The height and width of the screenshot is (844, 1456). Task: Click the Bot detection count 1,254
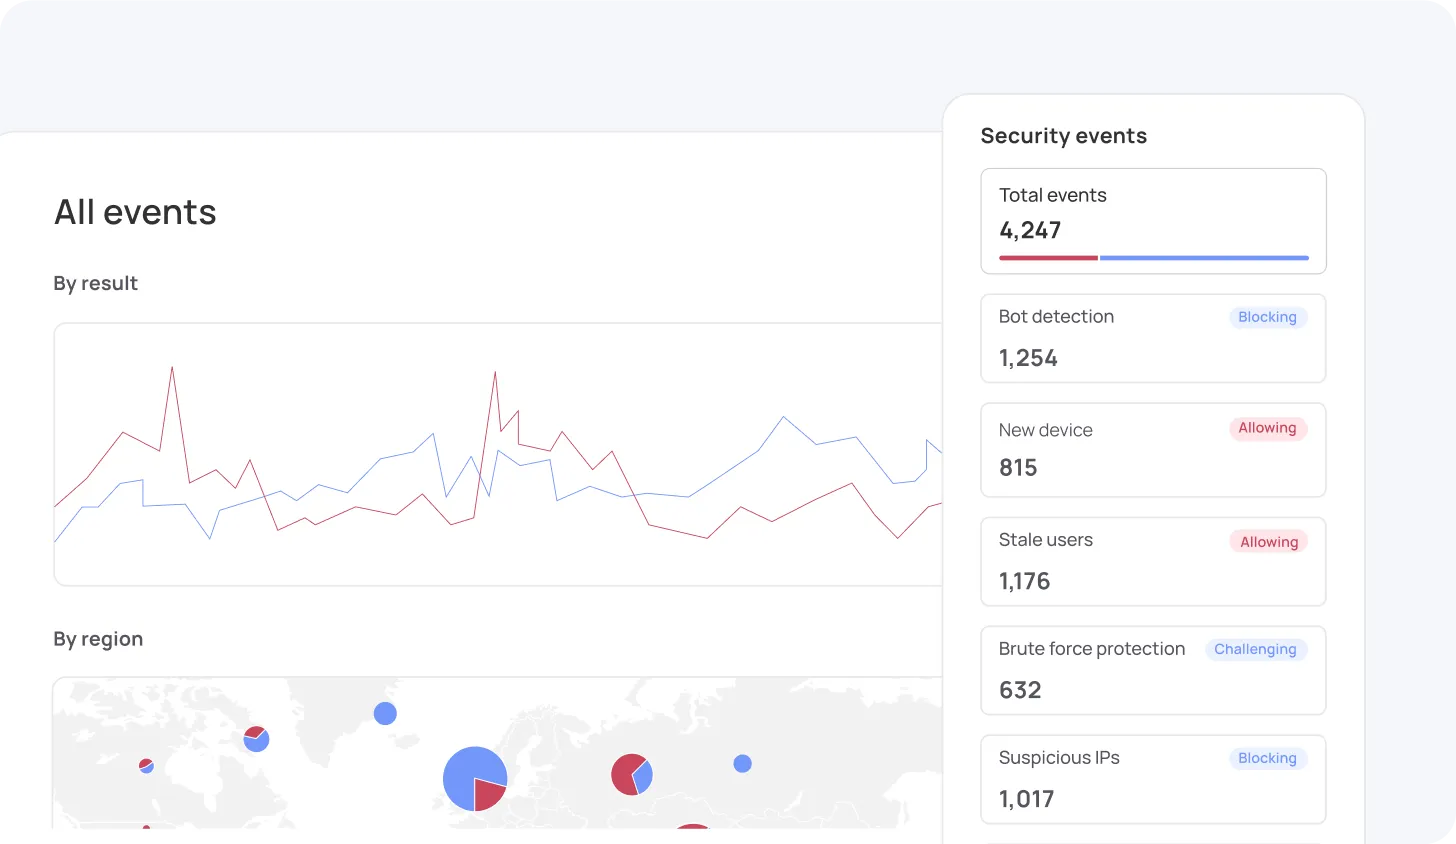[x=1028, y=358]
